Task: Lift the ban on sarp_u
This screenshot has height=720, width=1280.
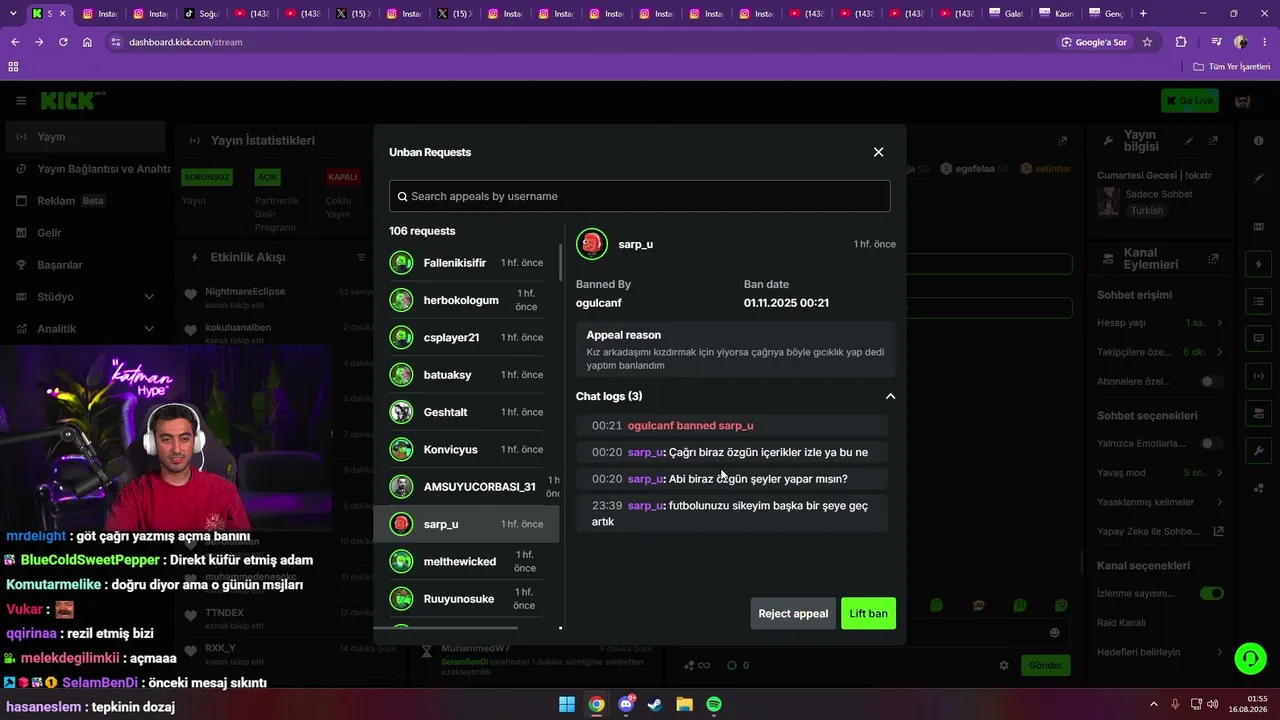Action: click(x=868, y=613)
